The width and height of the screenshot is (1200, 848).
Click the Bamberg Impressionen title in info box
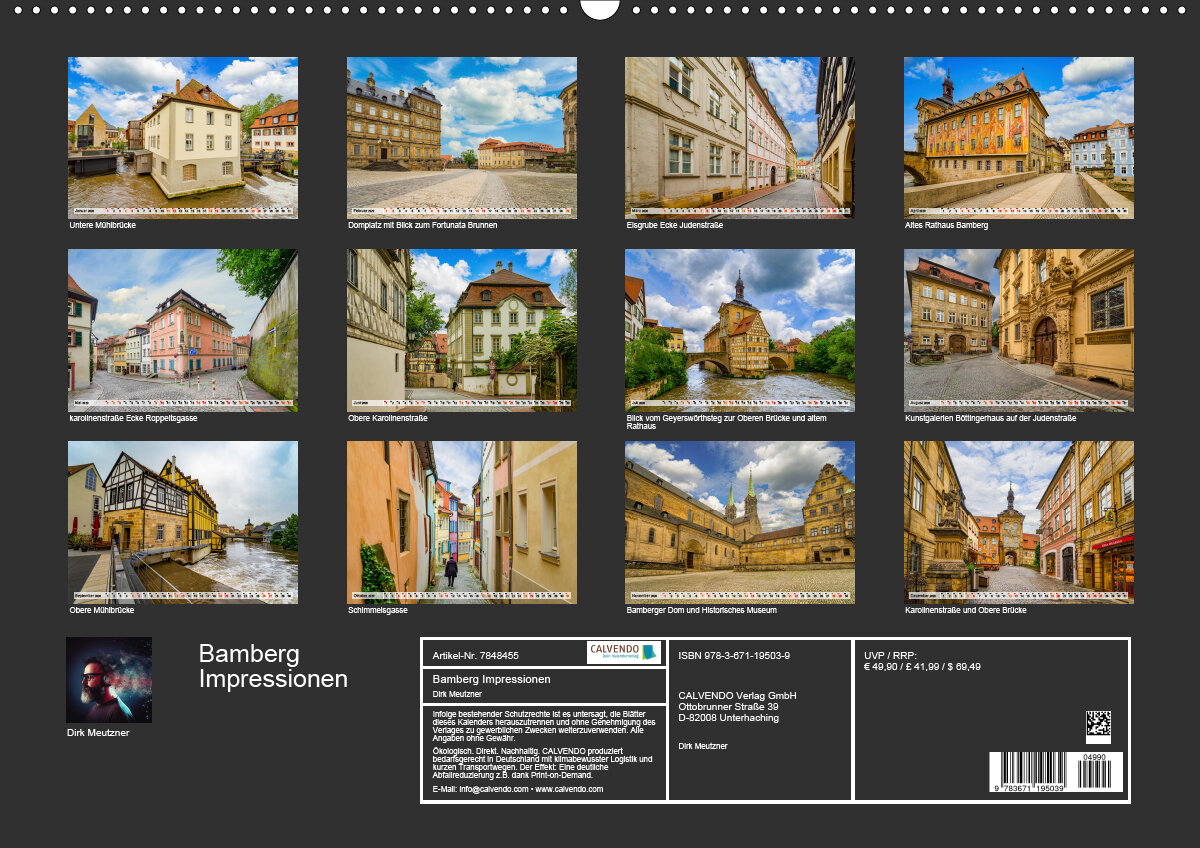coord(491,679)
